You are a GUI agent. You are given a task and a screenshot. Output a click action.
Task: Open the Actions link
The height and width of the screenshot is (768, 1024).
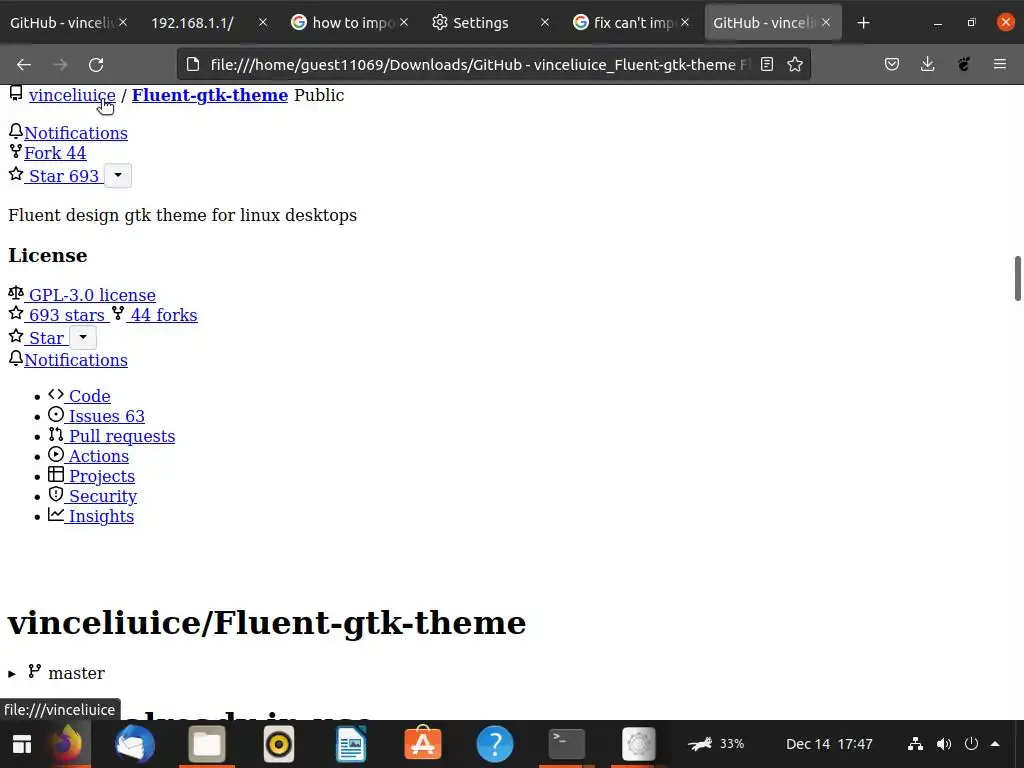click(98, 456)
